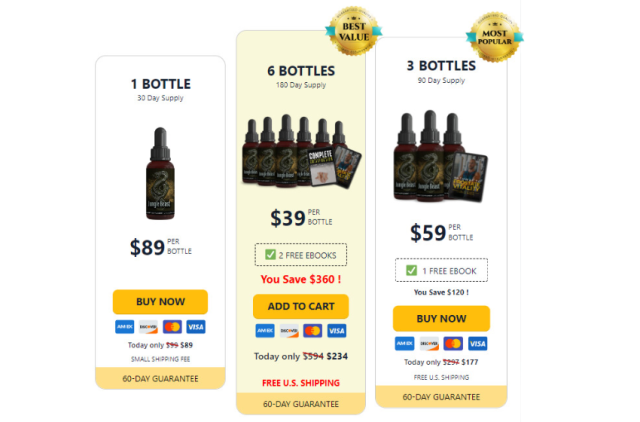640x422 pixels.
Task: Click the Discover icon in 6 Bottles card
Action: click(289, 331)
